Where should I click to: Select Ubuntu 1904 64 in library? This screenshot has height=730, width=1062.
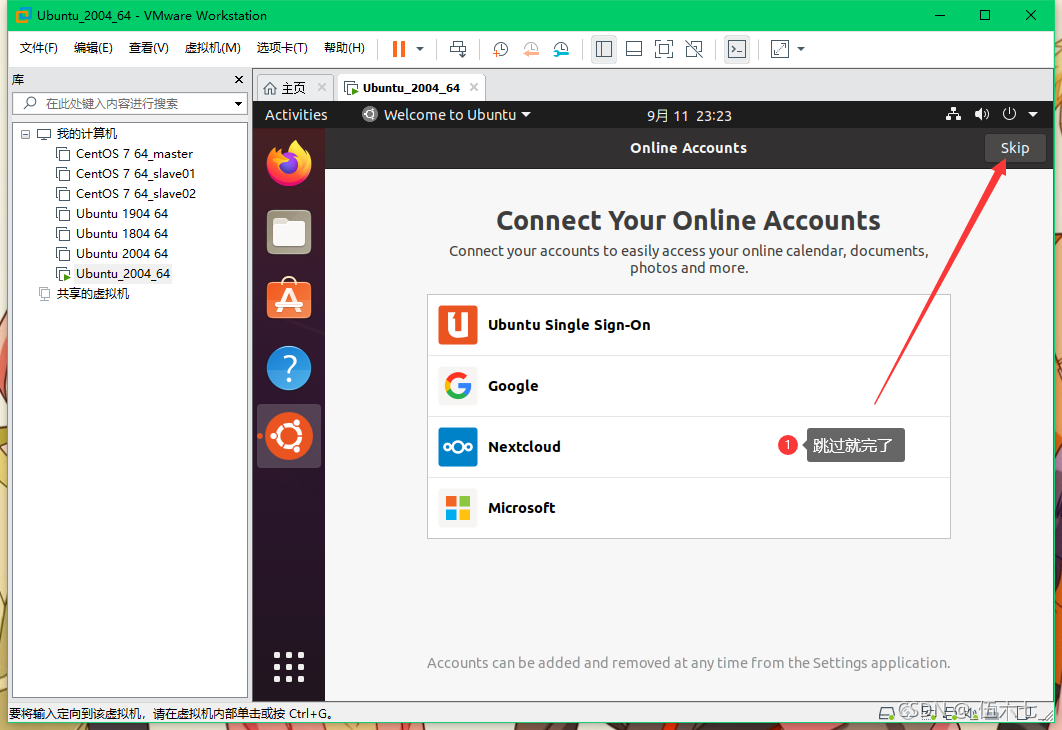coord(122,214)
